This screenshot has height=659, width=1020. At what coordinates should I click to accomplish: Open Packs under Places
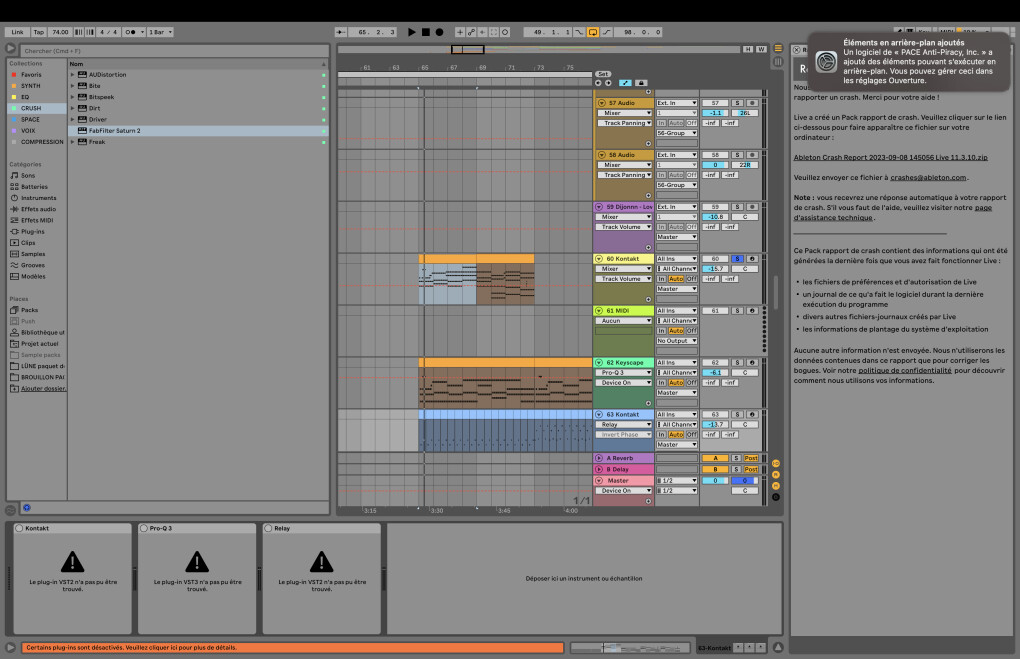point(29,310)
